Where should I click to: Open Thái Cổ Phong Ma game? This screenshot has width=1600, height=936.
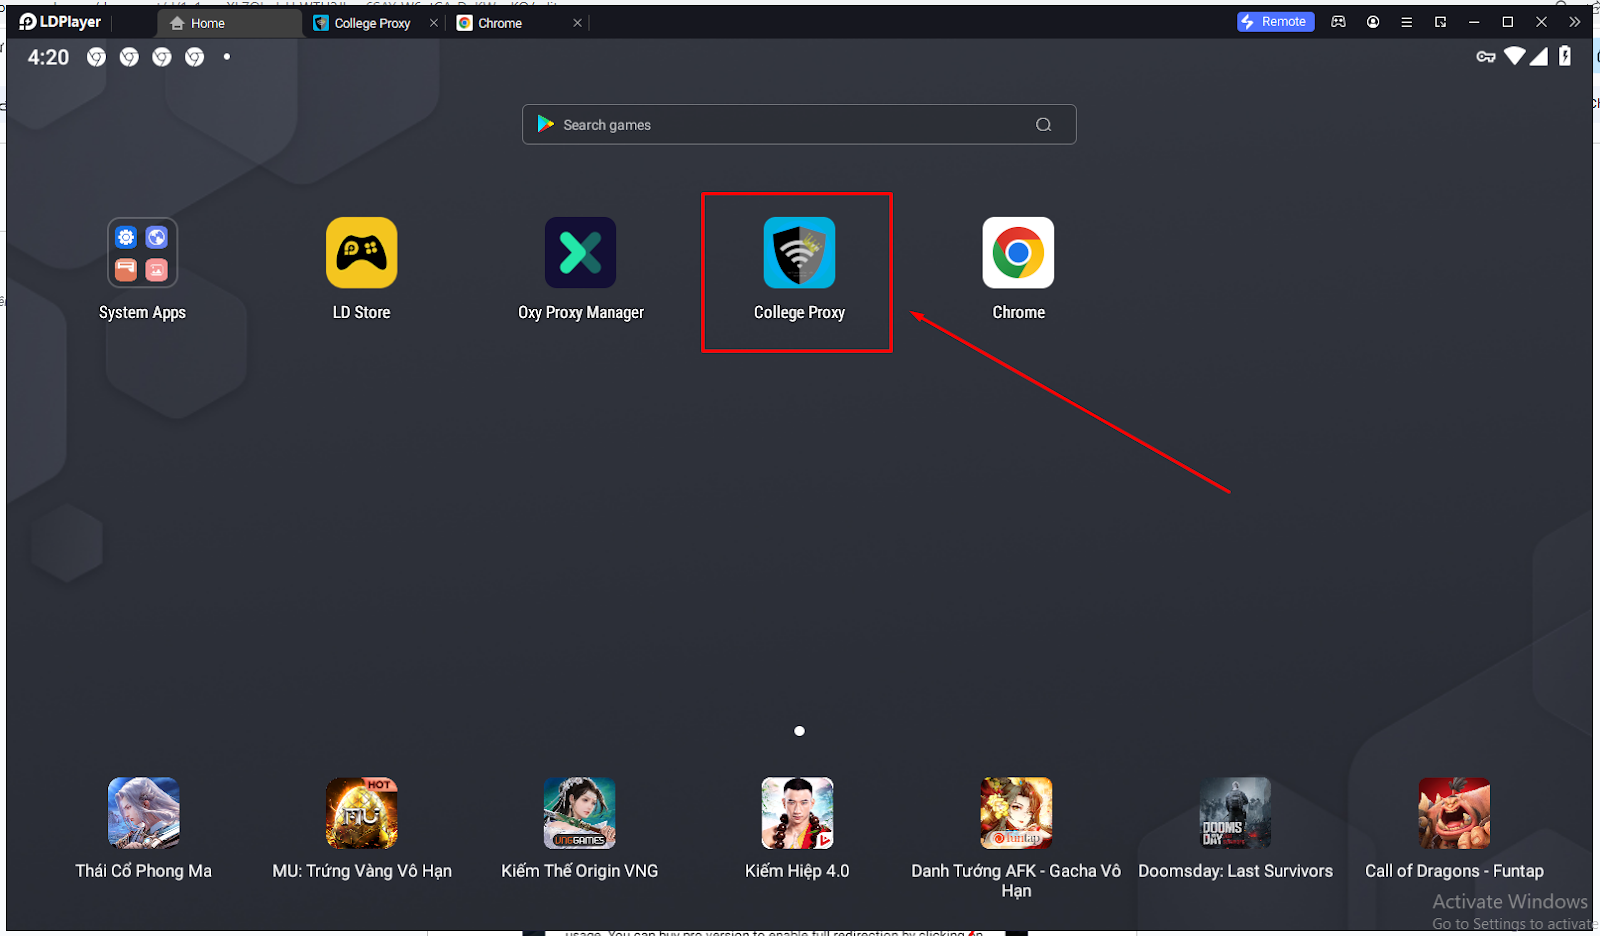(x=143, y=813)
